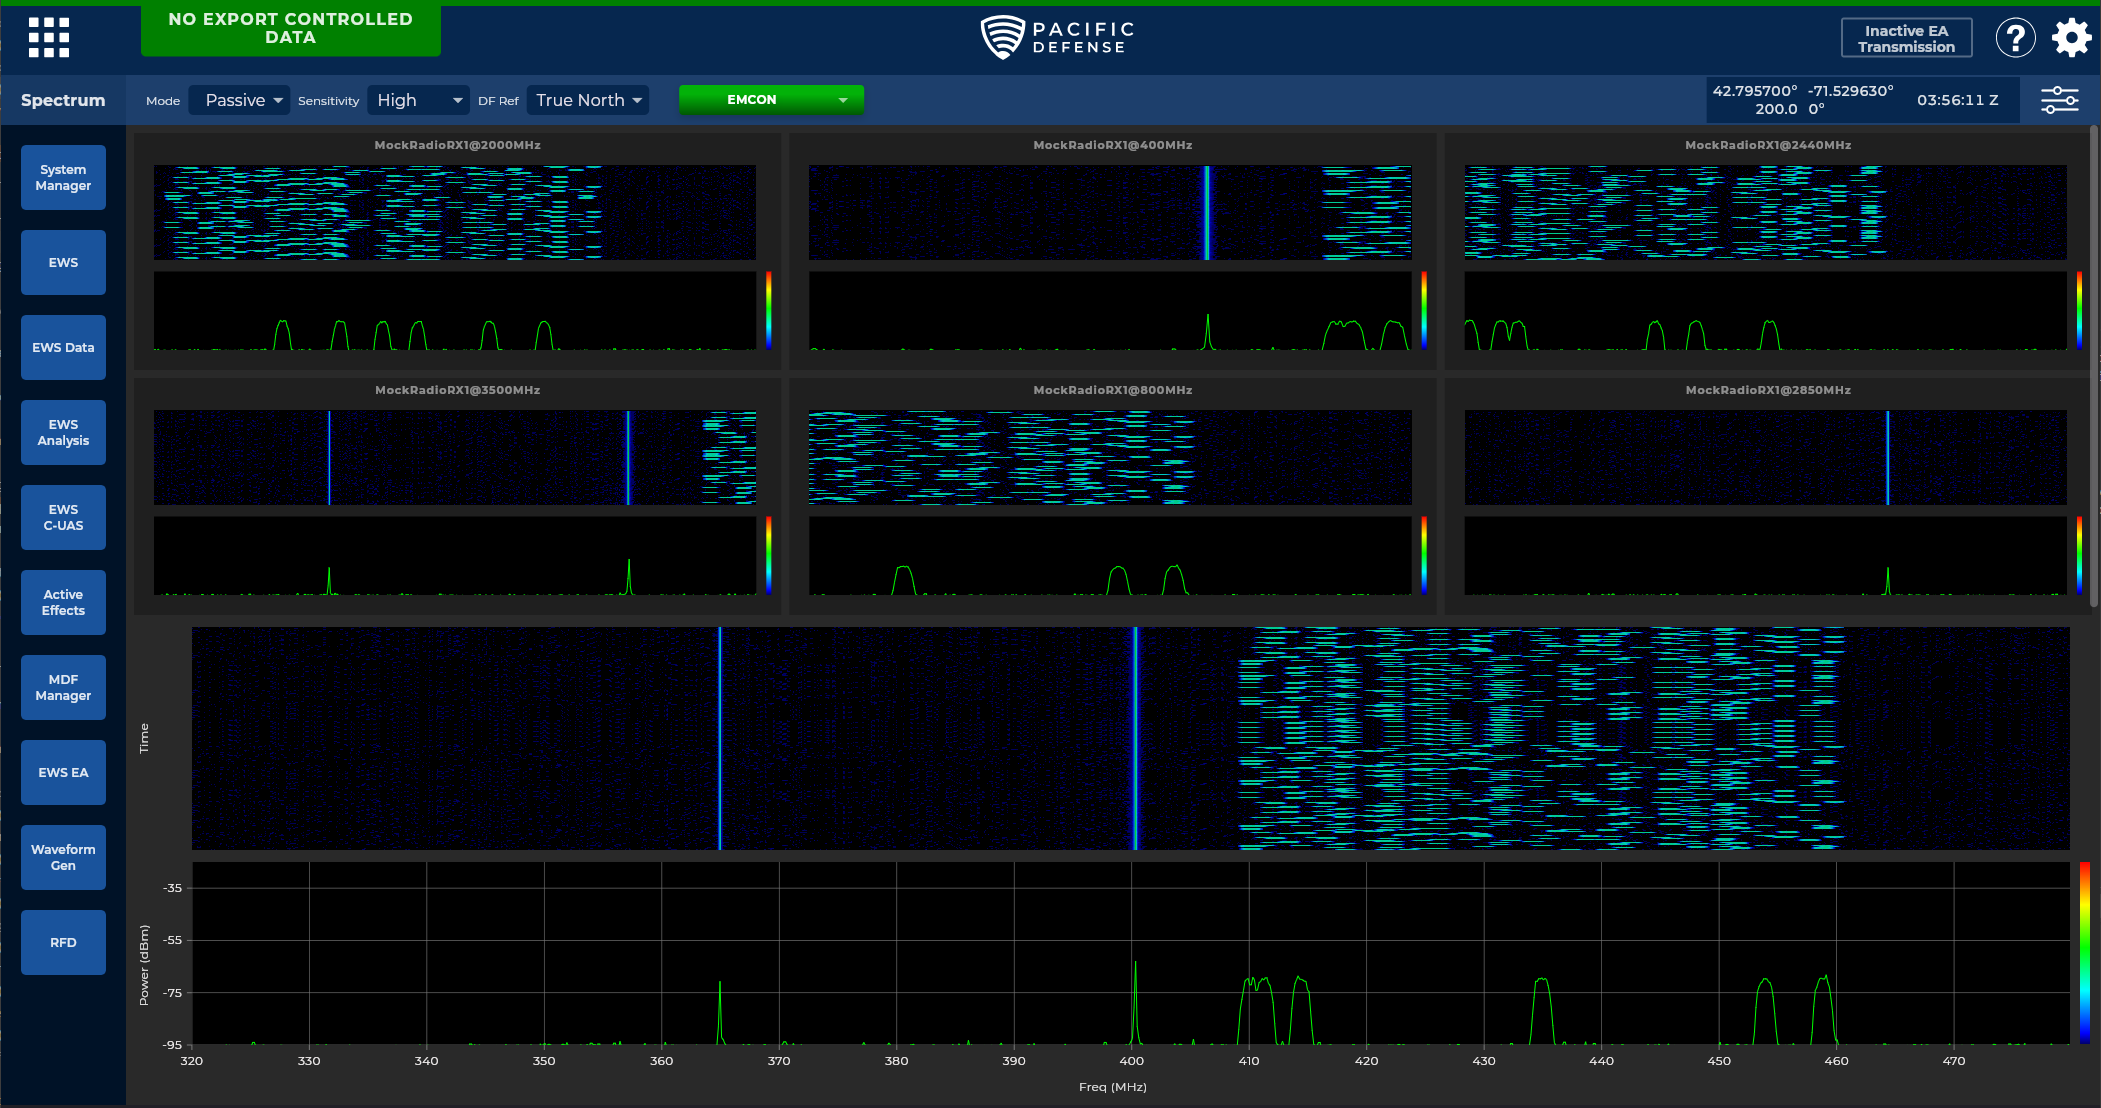Select the MockRadioRX1@2850MHz waterfall thumbnail
The image size is (2101, 1108).
1765,457
